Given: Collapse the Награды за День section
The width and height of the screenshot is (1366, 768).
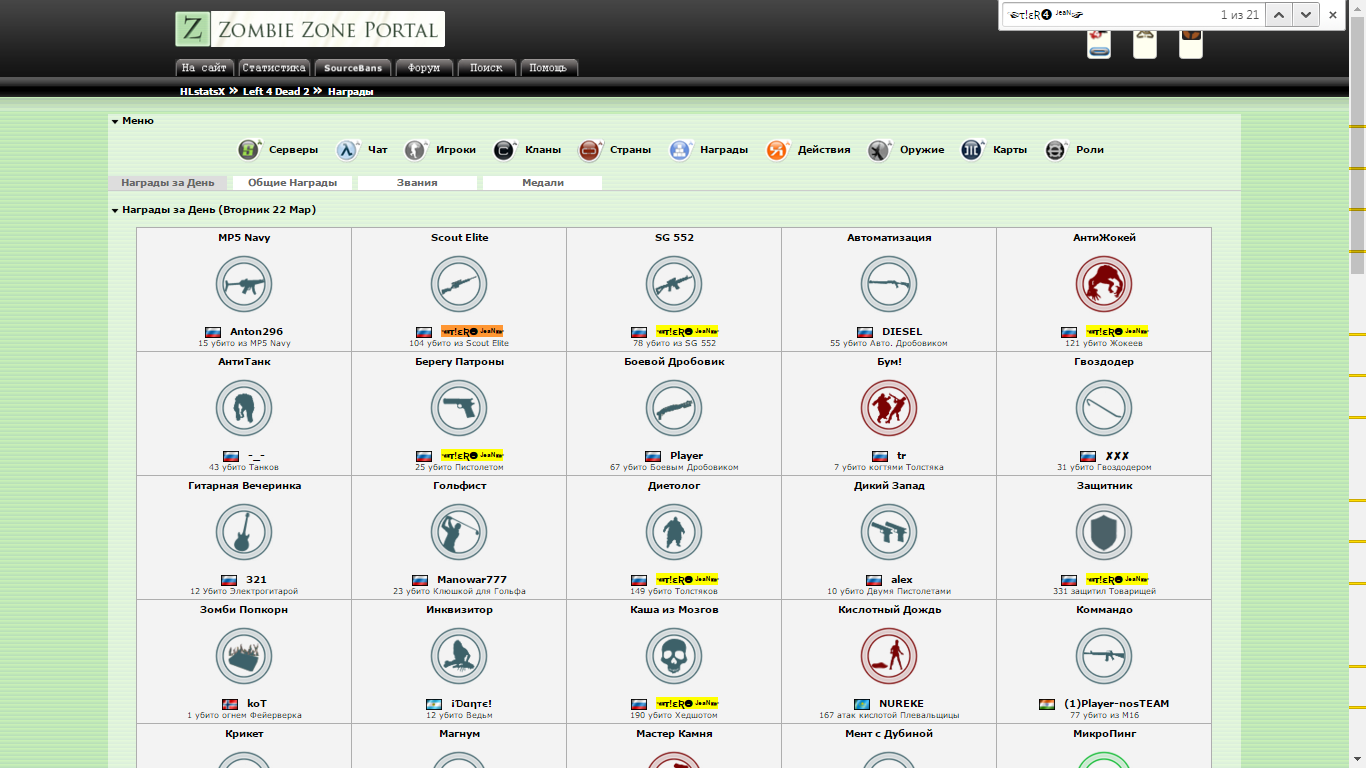Looking at the screenshot, I should pyautogui.click(x=115, y=211).
